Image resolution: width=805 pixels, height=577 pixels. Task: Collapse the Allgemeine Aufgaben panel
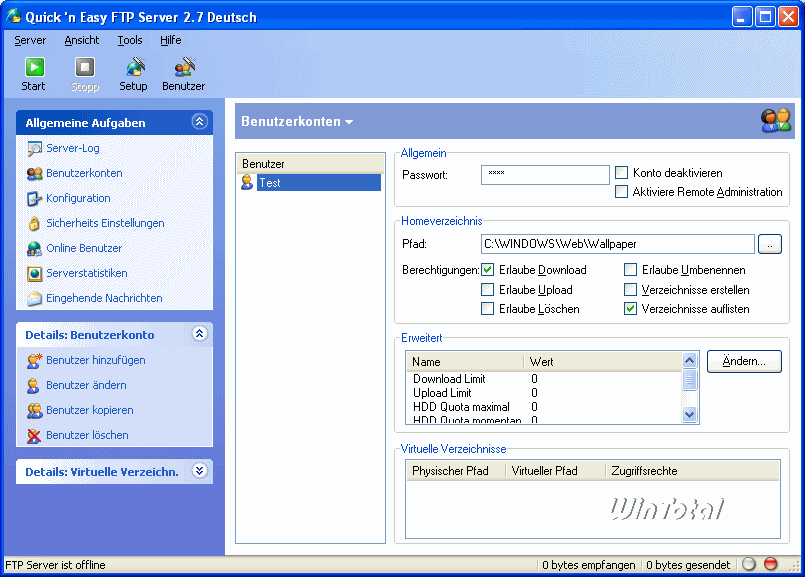click(199, 122)
